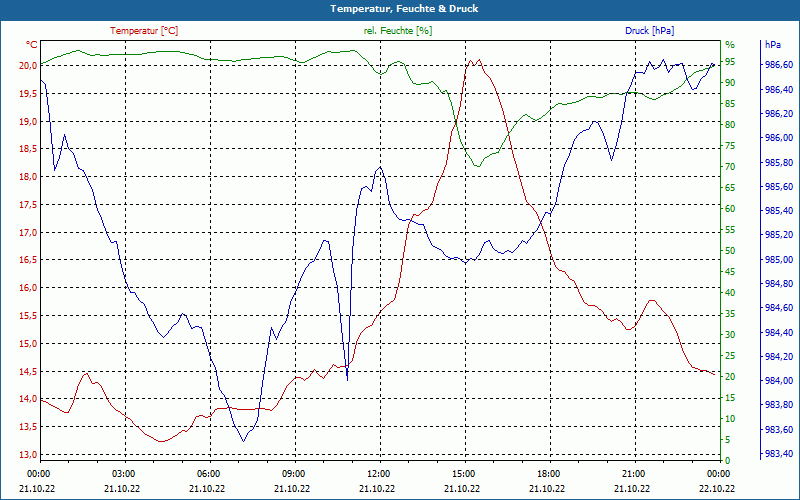Click the 984,80 pressure axis value
The image size is (800, 500).
click(x=779, y=284)
